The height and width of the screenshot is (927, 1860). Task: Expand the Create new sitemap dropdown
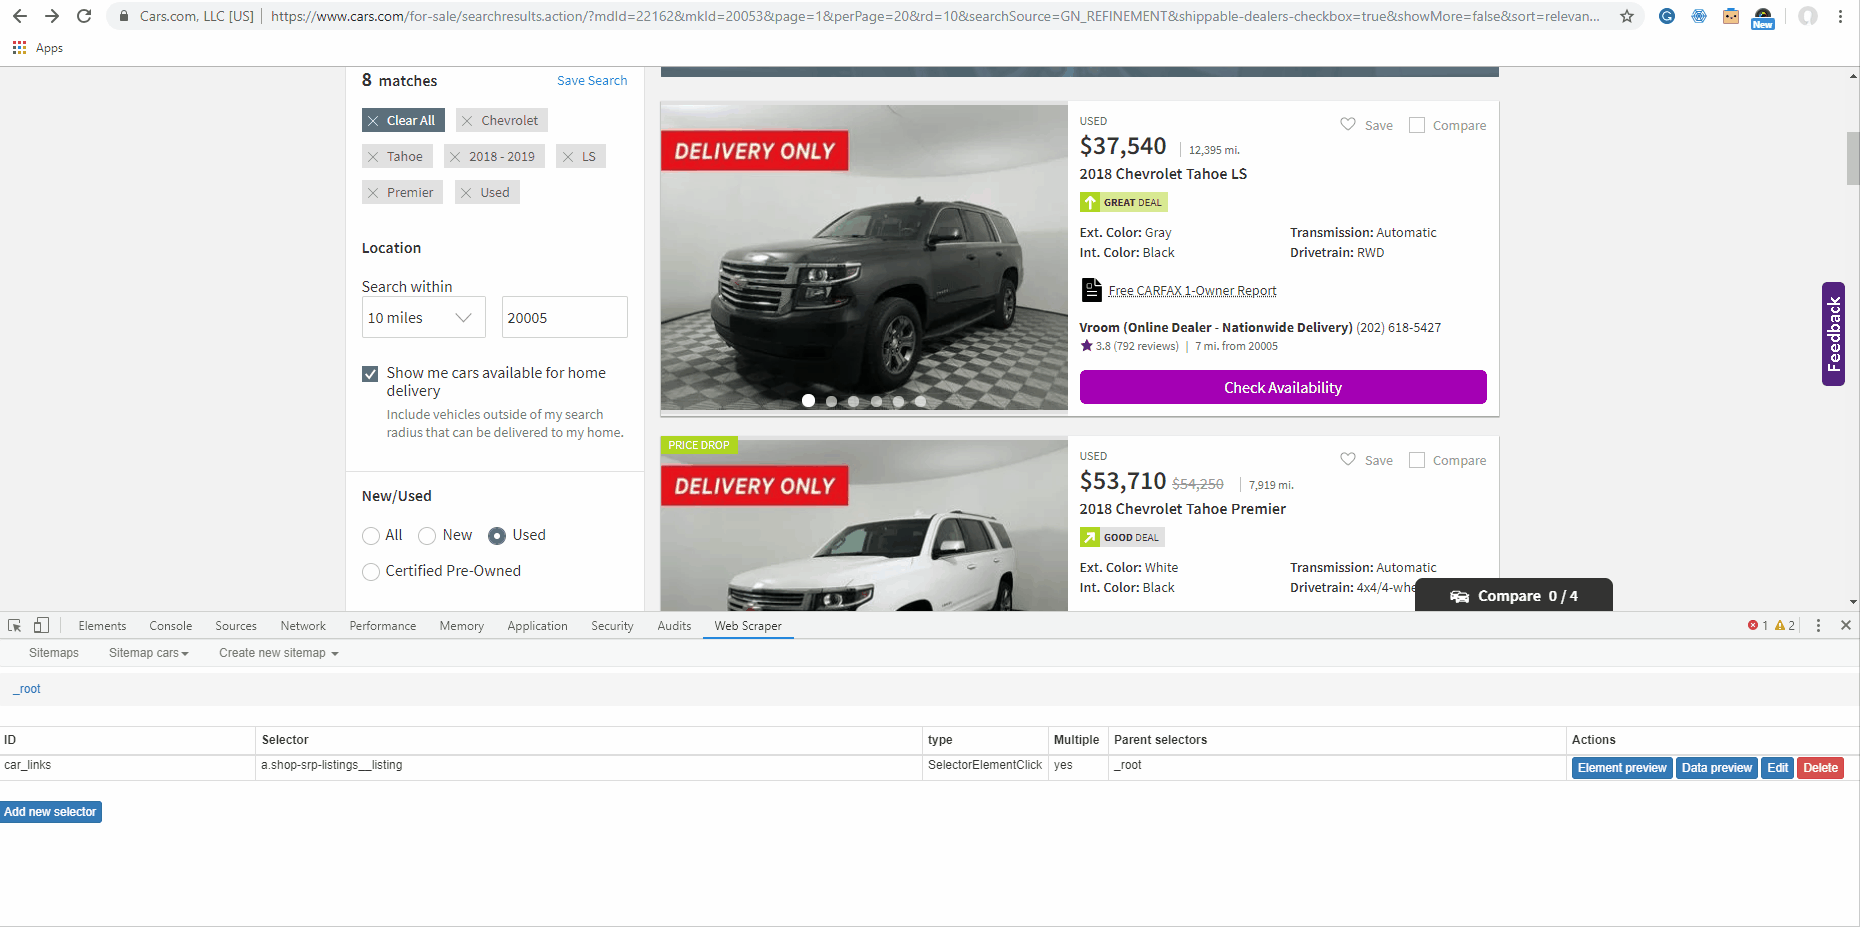point(279,653)
